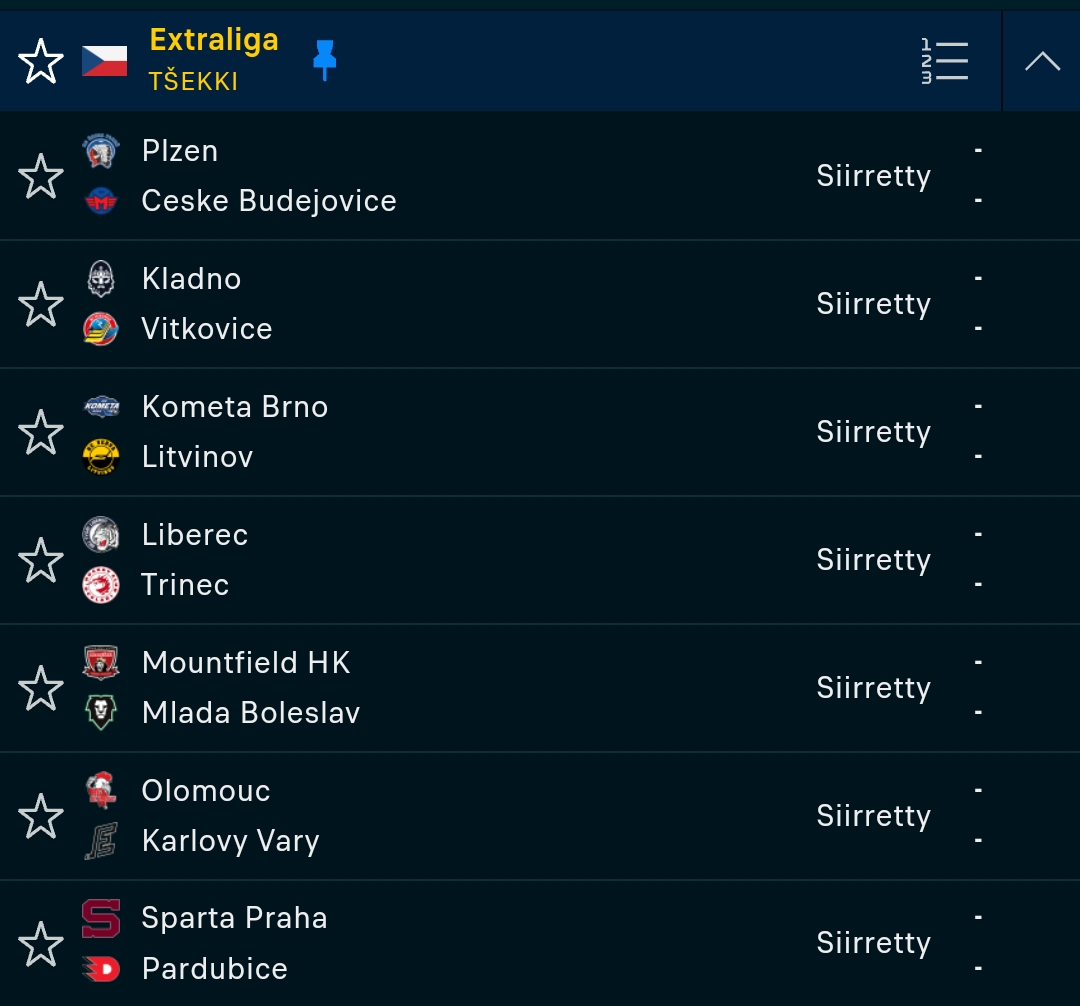Viewport: 1080px width, 1006px height.
Task: Unpin Extraliga using the blue pin icon
Action: click(x=324, y=60)
